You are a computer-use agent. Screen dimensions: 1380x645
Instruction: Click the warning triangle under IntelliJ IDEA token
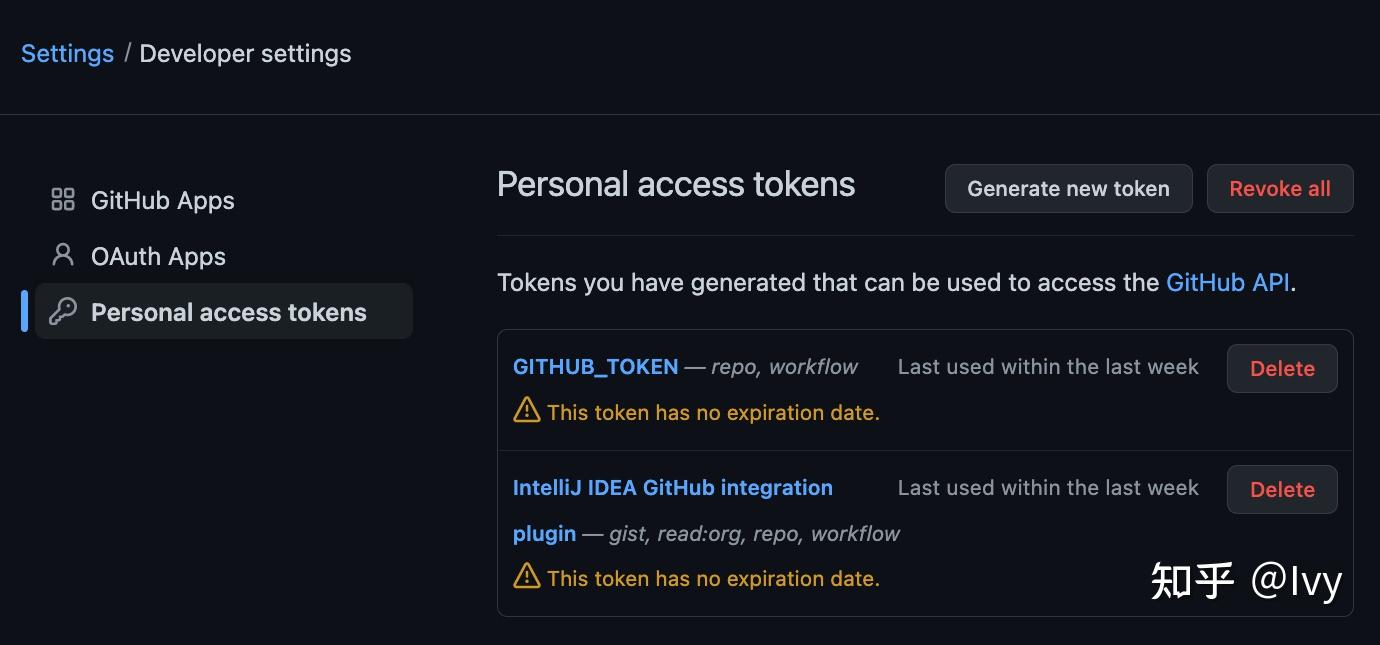click(x=525, y=578)
